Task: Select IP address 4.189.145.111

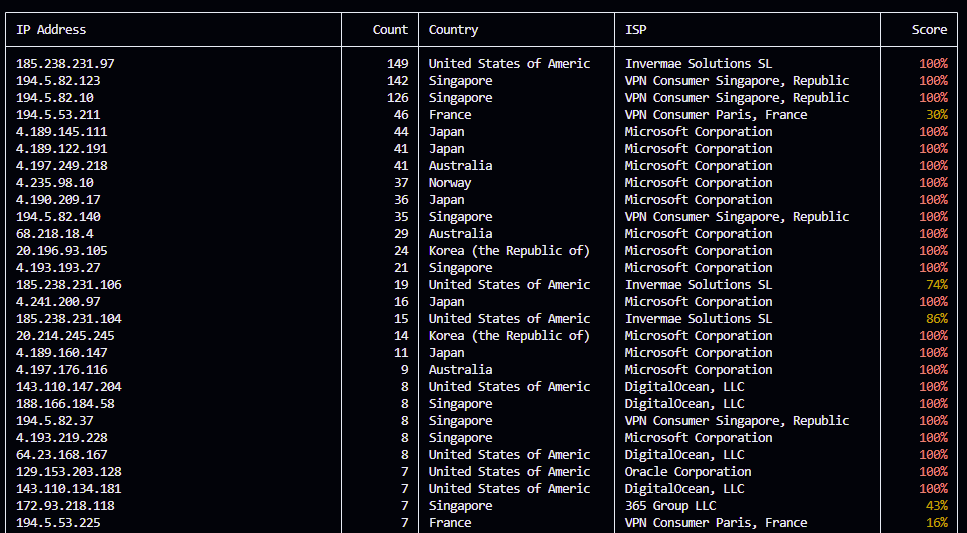Action: click(62, 131)
